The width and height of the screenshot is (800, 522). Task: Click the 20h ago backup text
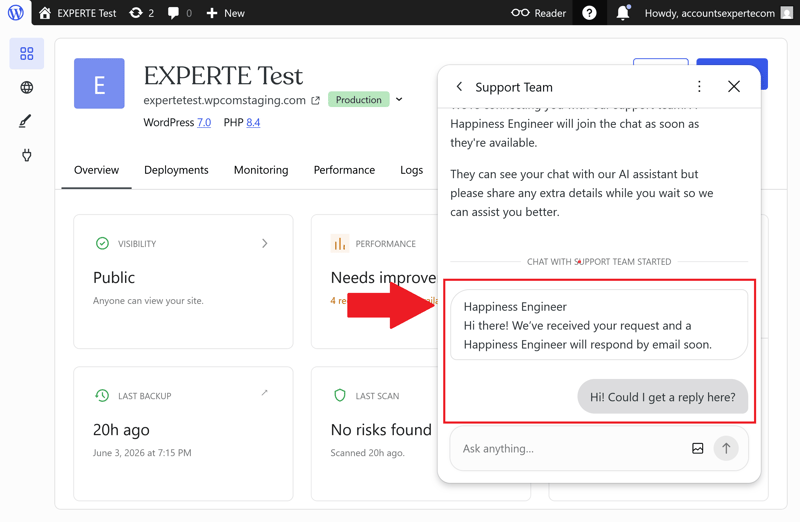[121, 430]
